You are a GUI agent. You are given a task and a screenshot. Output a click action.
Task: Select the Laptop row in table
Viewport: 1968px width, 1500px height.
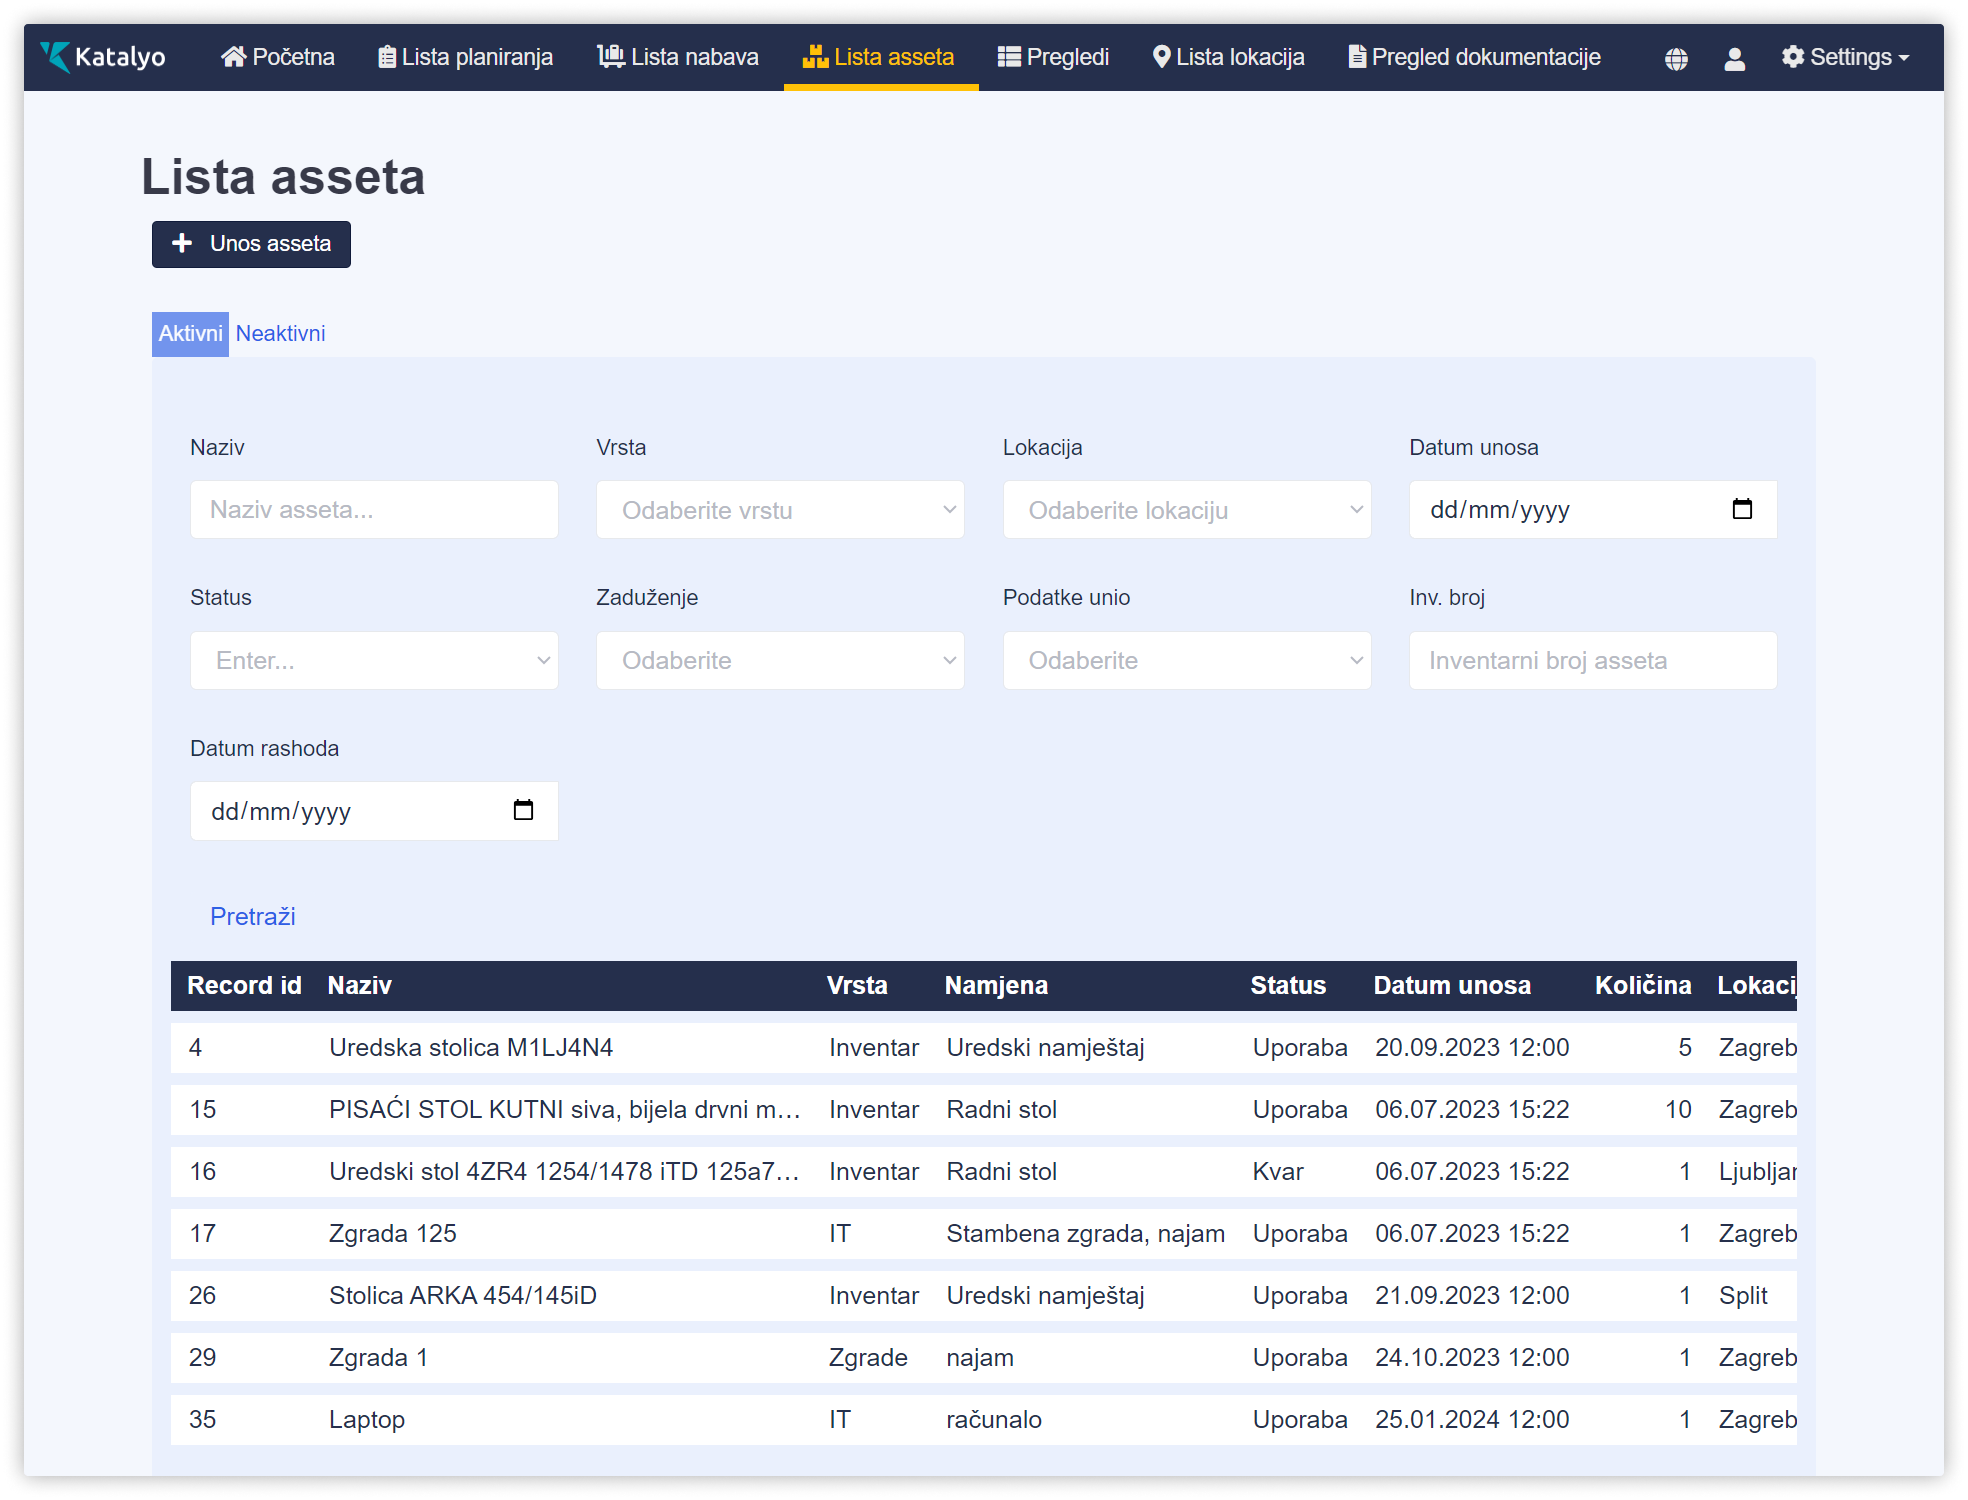tap(366, 1419)
